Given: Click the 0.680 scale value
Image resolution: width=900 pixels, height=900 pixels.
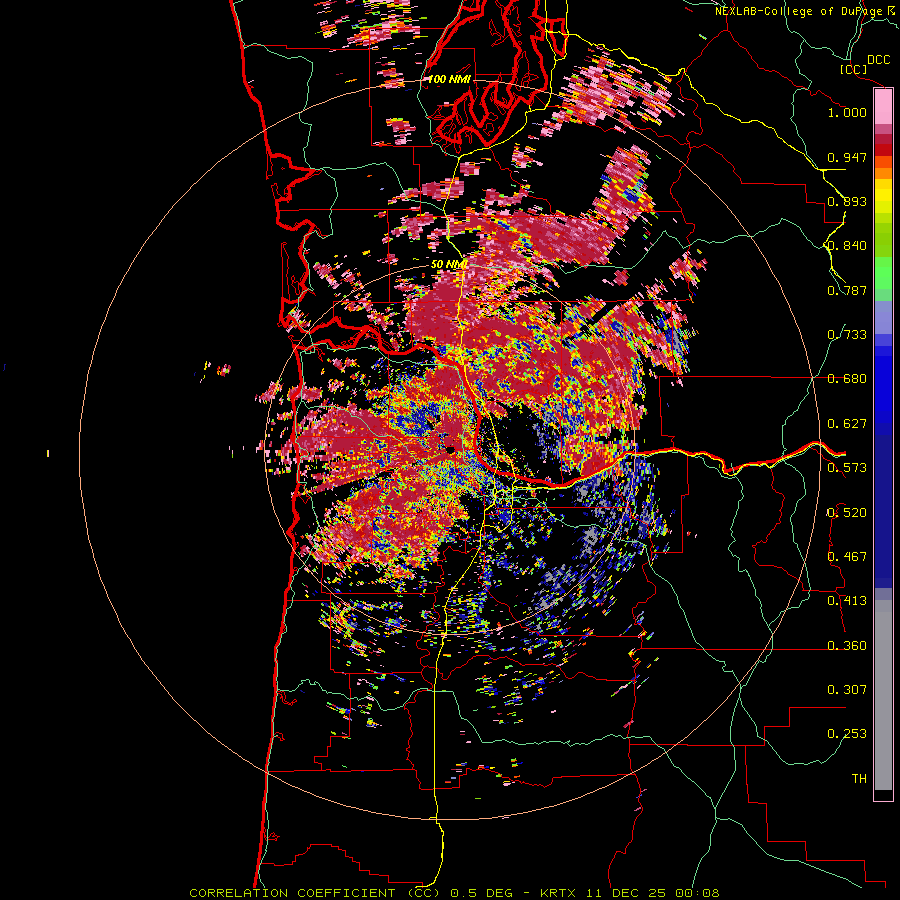Looking at the screenshot, I should point(847,379).
